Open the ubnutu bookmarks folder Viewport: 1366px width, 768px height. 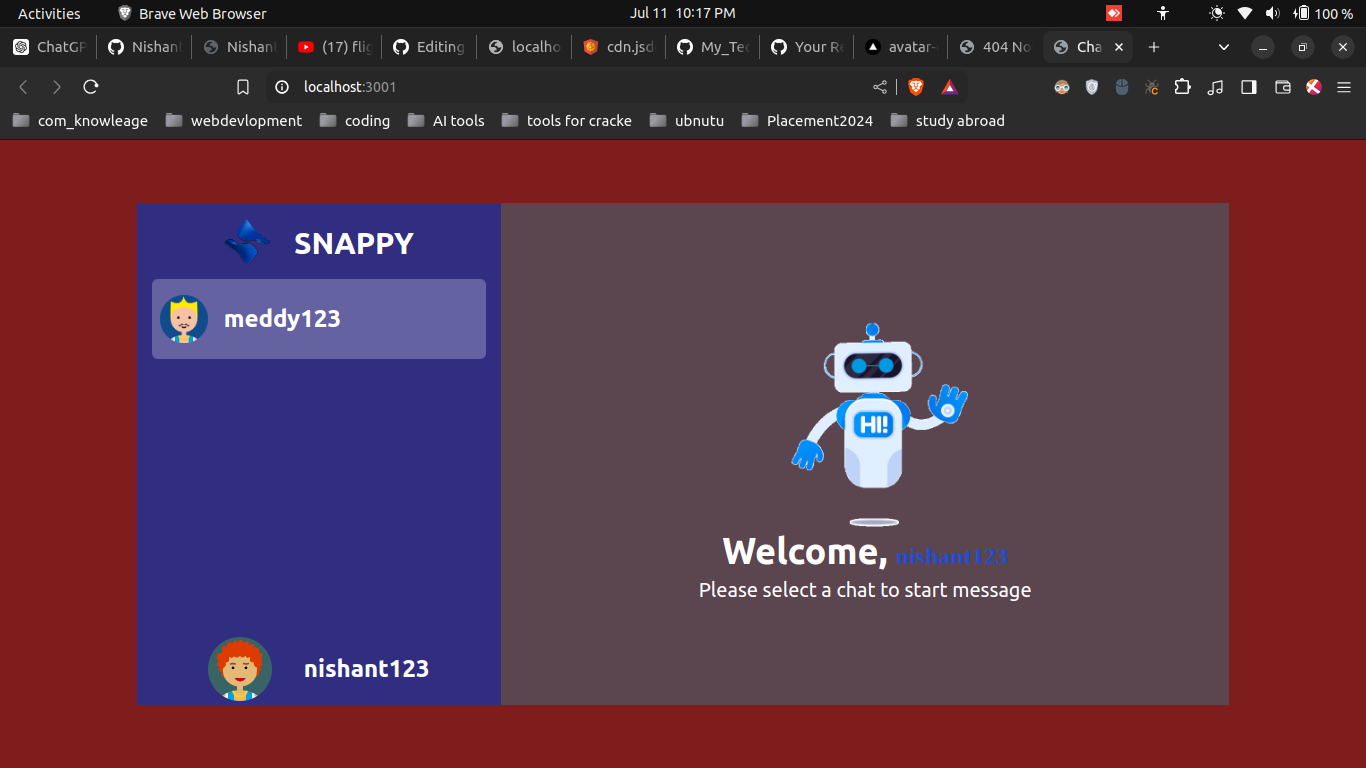click(687, 121)
